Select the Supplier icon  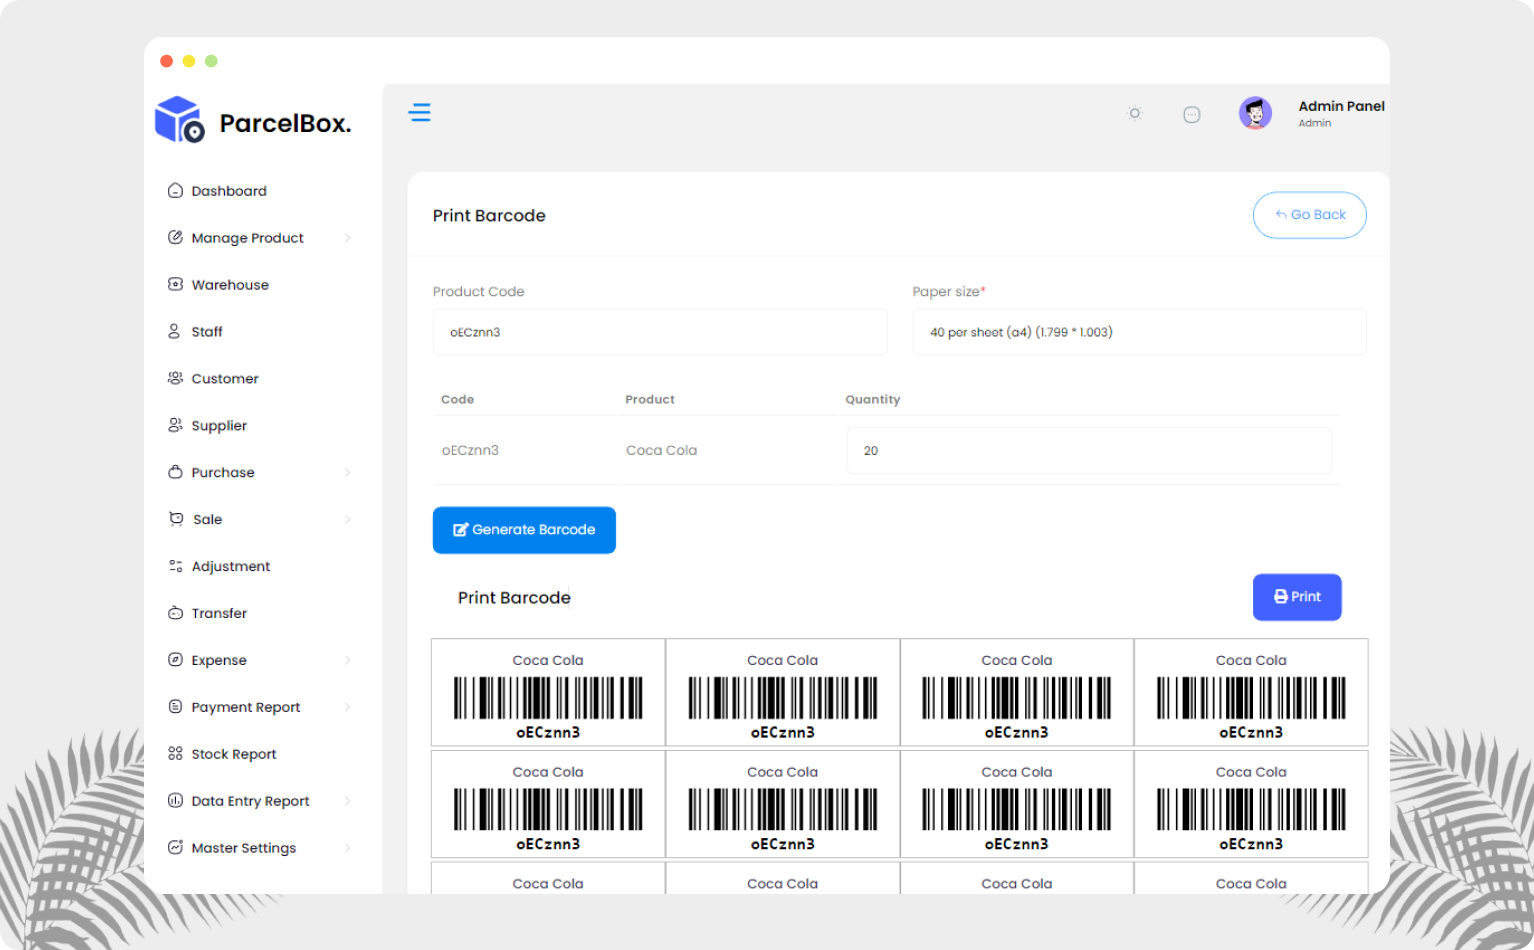tap(175, 425)
